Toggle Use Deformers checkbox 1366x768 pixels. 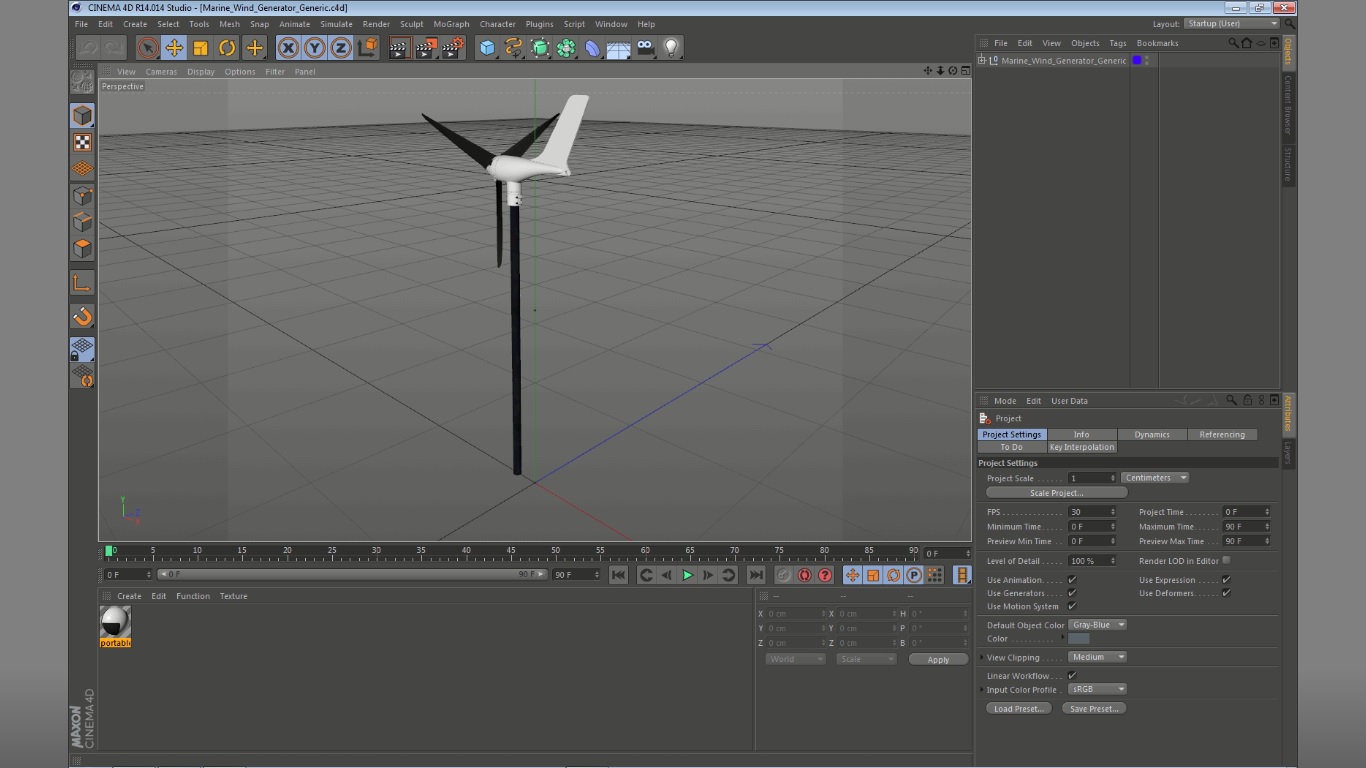pyautogui.click(x=1226, y=593)
